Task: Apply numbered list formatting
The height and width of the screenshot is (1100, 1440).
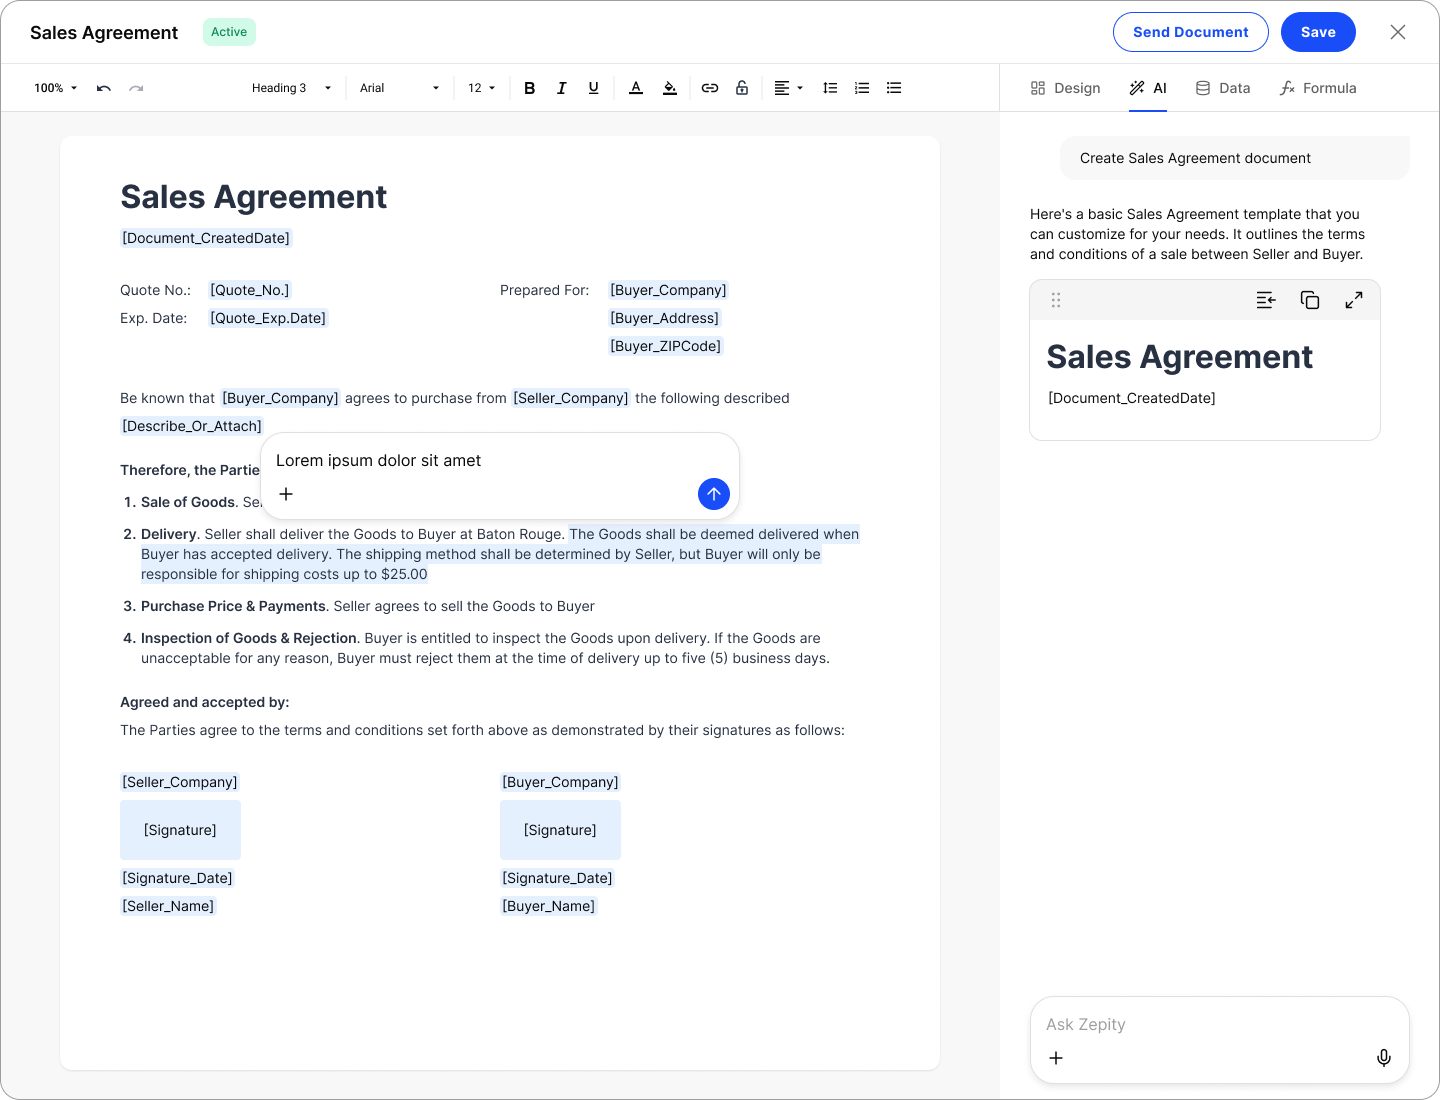Action: point(862,88)
